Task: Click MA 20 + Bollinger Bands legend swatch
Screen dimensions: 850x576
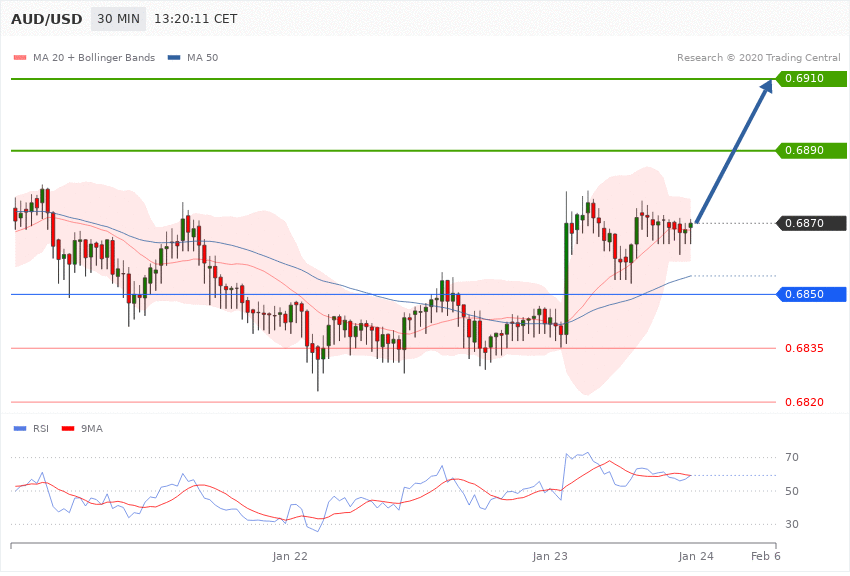Action: tap(20, 57)
